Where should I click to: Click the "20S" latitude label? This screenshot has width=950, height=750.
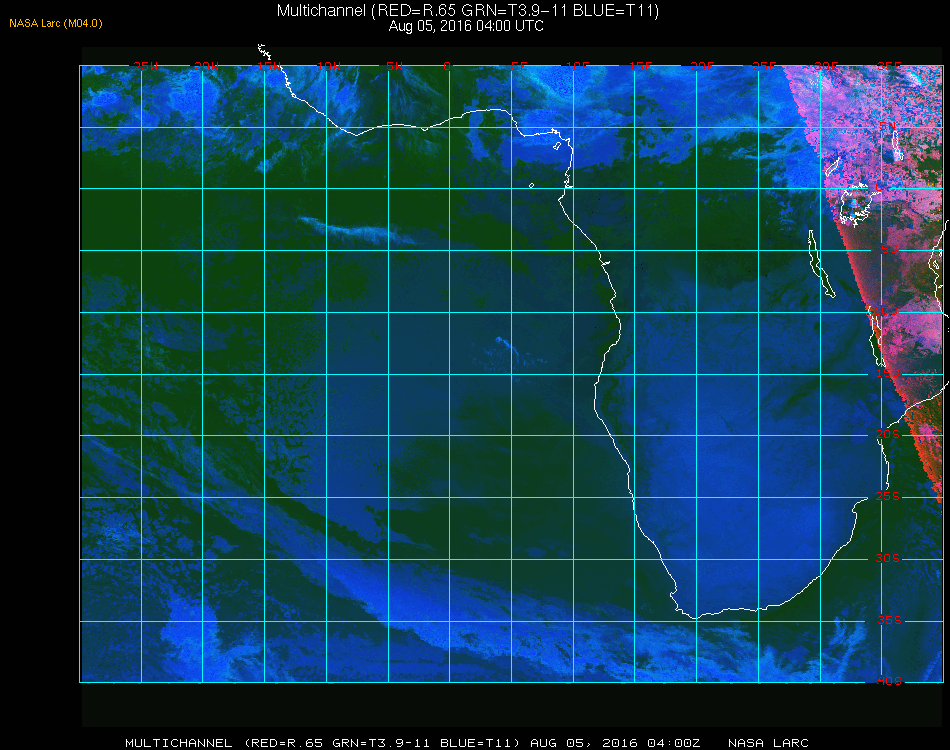tap(888, 435)
